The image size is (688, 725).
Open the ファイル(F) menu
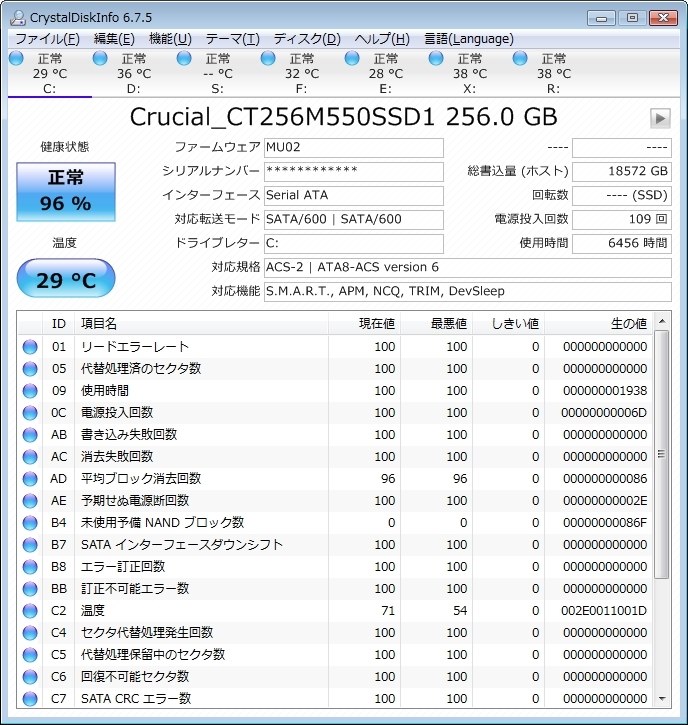tap(48, 39)
